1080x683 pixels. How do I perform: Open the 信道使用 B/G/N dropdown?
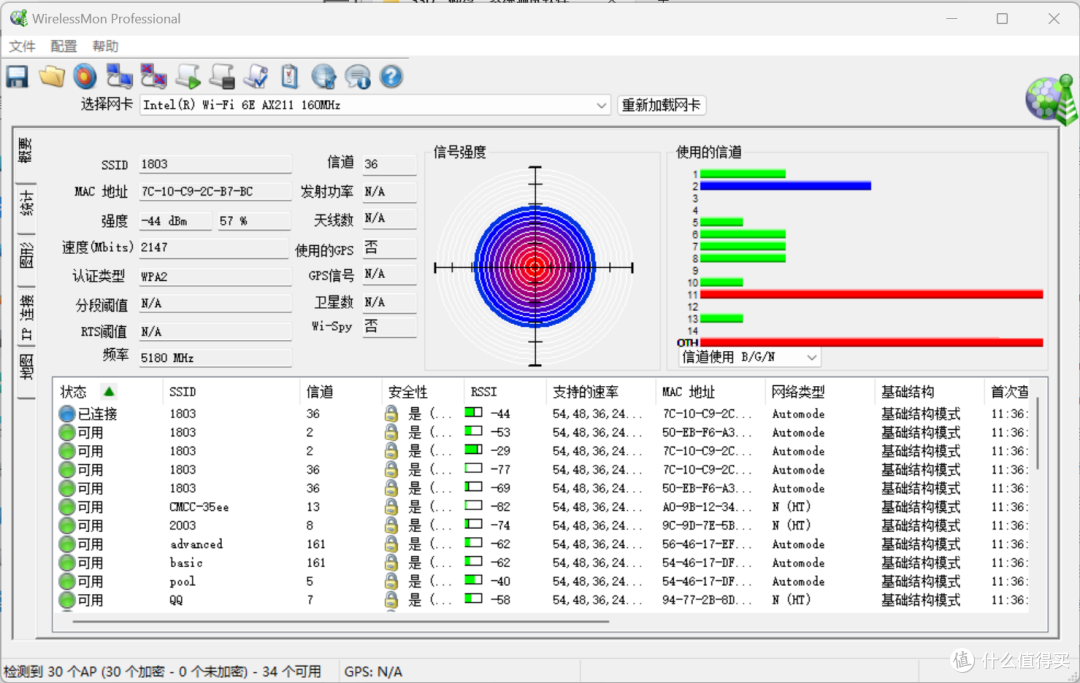tap(749, 357)
